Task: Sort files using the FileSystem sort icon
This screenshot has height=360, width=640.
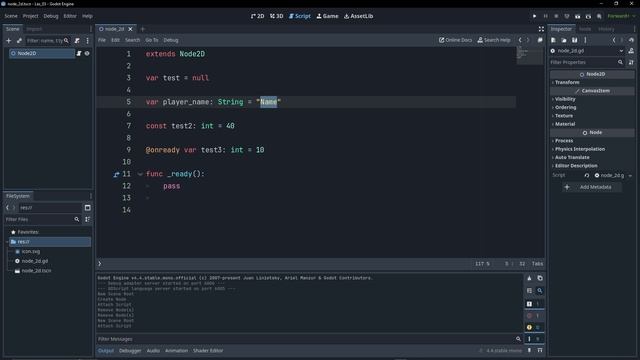Action: pos(87,220)
